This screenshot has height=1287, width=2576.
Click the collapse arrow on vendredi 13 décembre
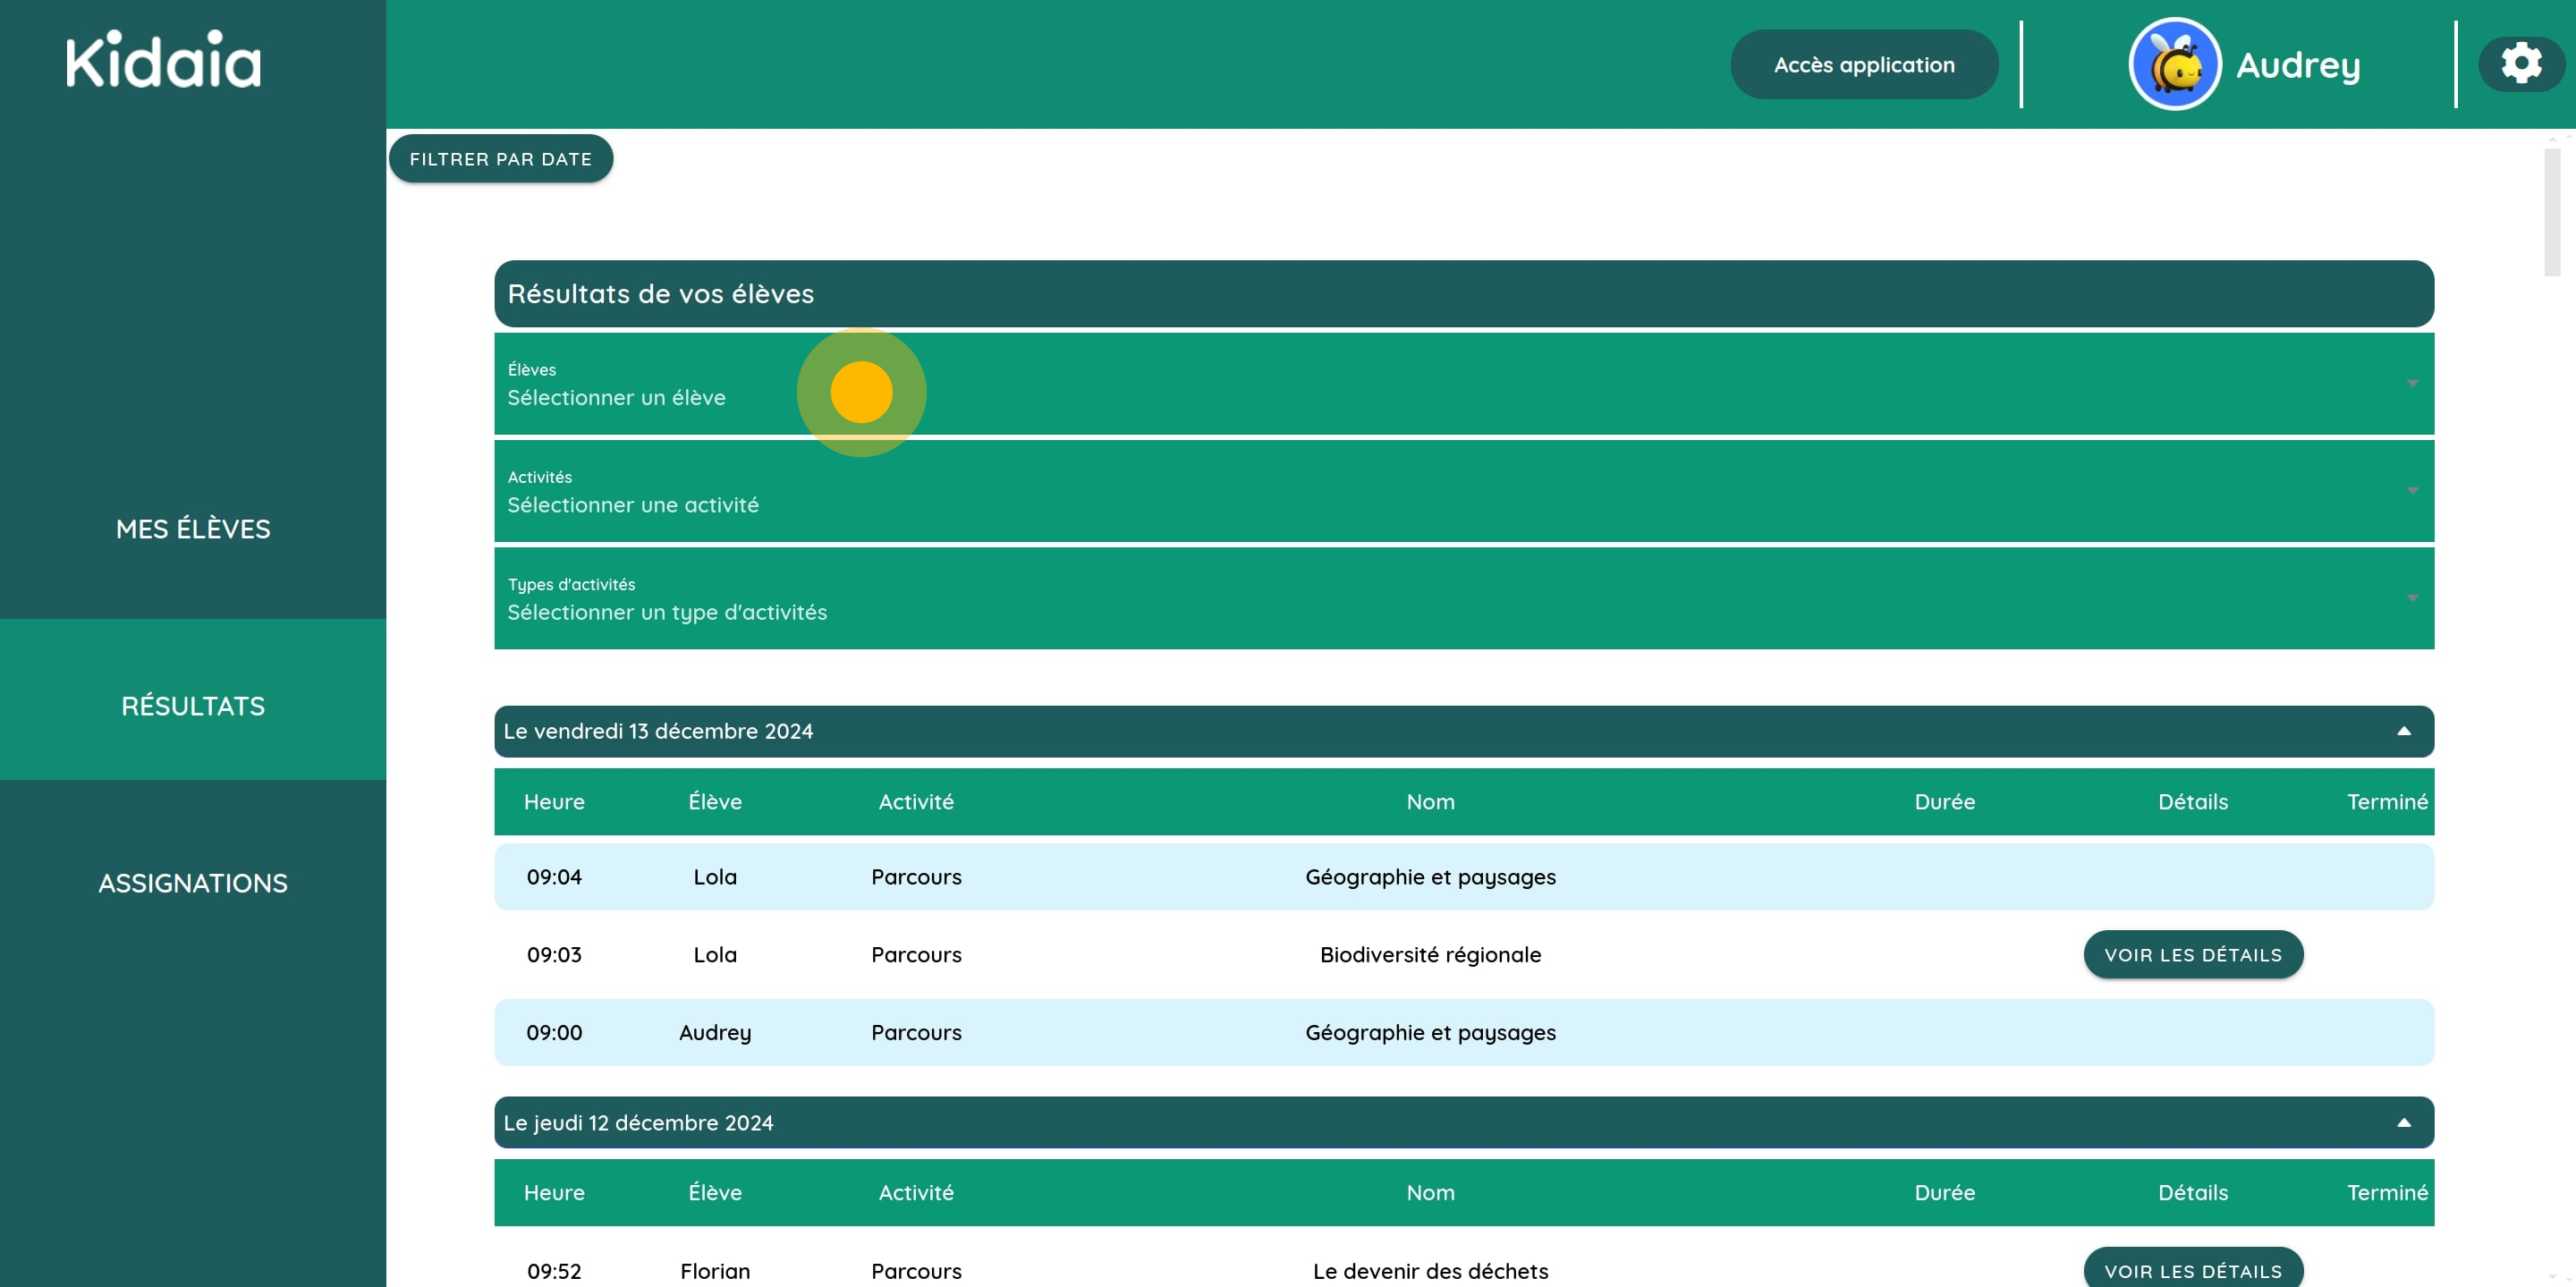(x=2404, y=731)
